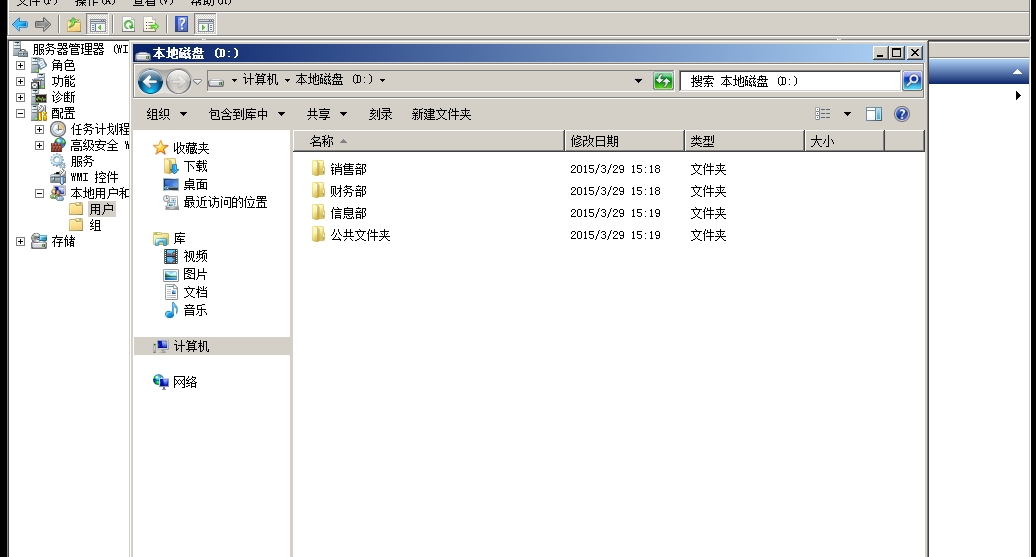Viewport: 1036px width, 557px height.
Task: Open the 视频 library
Action: (x=196, y=256)
